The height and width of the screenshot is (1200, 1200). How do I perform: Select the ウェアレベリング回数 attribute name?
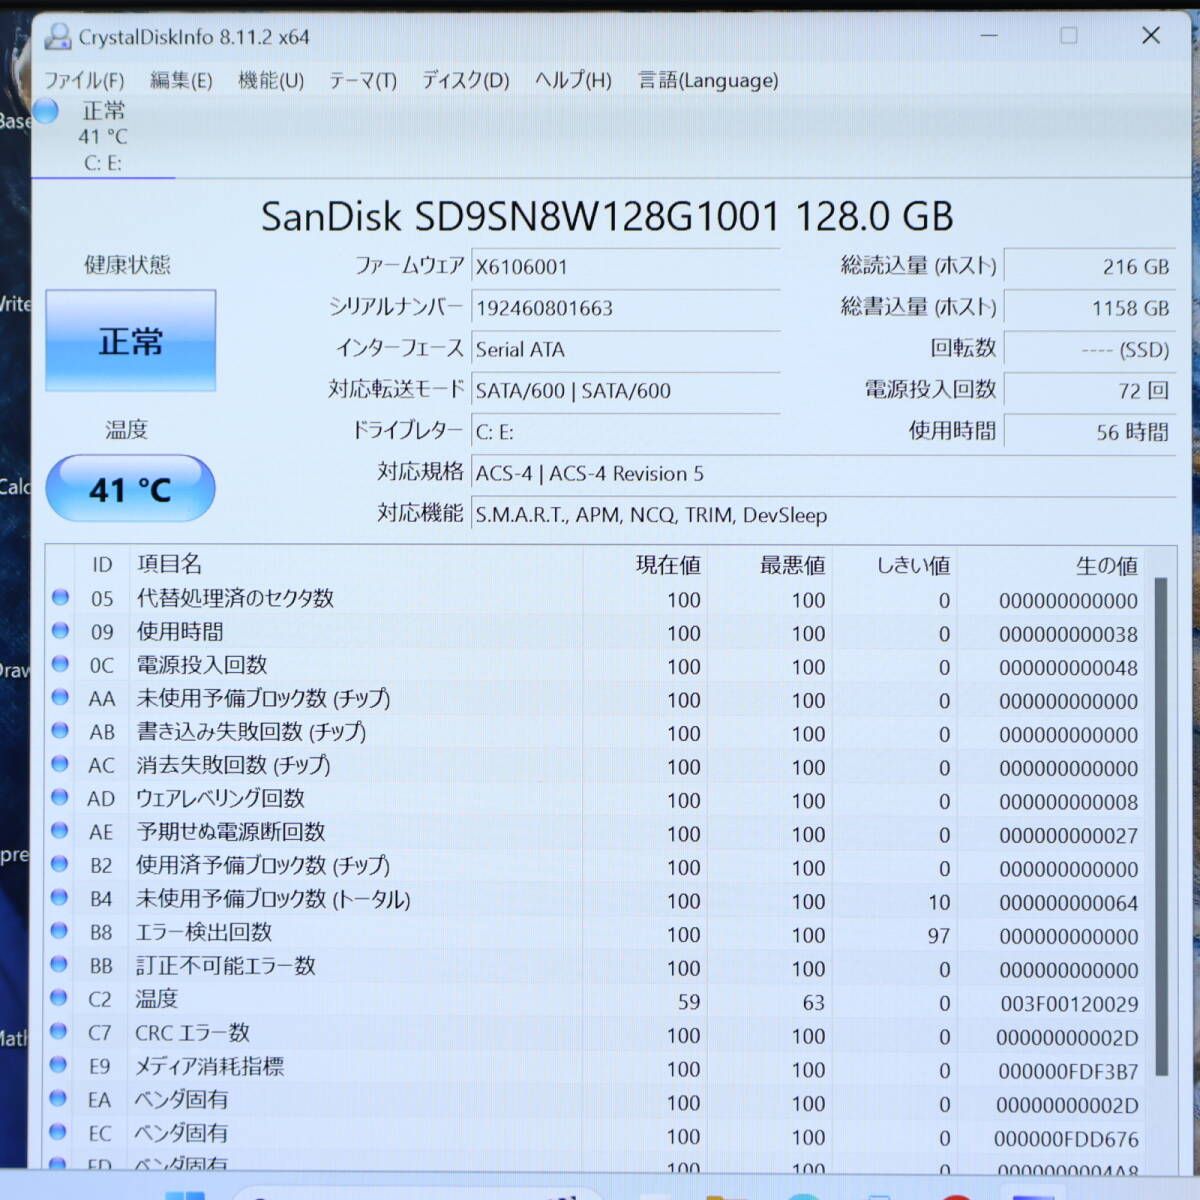(x=220, y=798)
